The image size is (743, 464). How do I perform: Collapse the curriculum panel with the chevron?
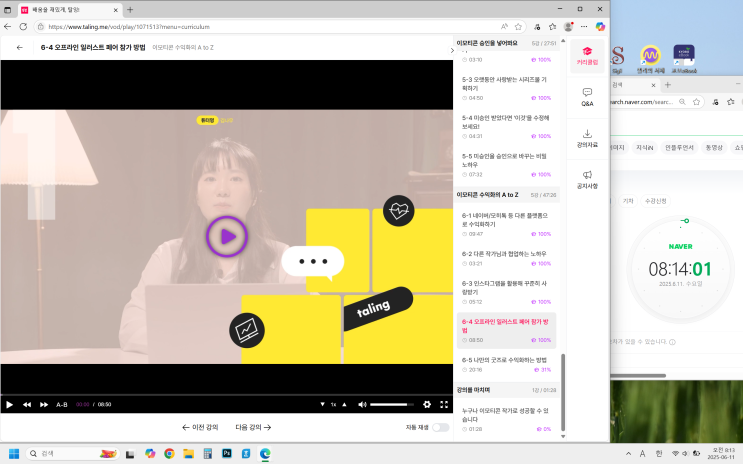point(452,50)
